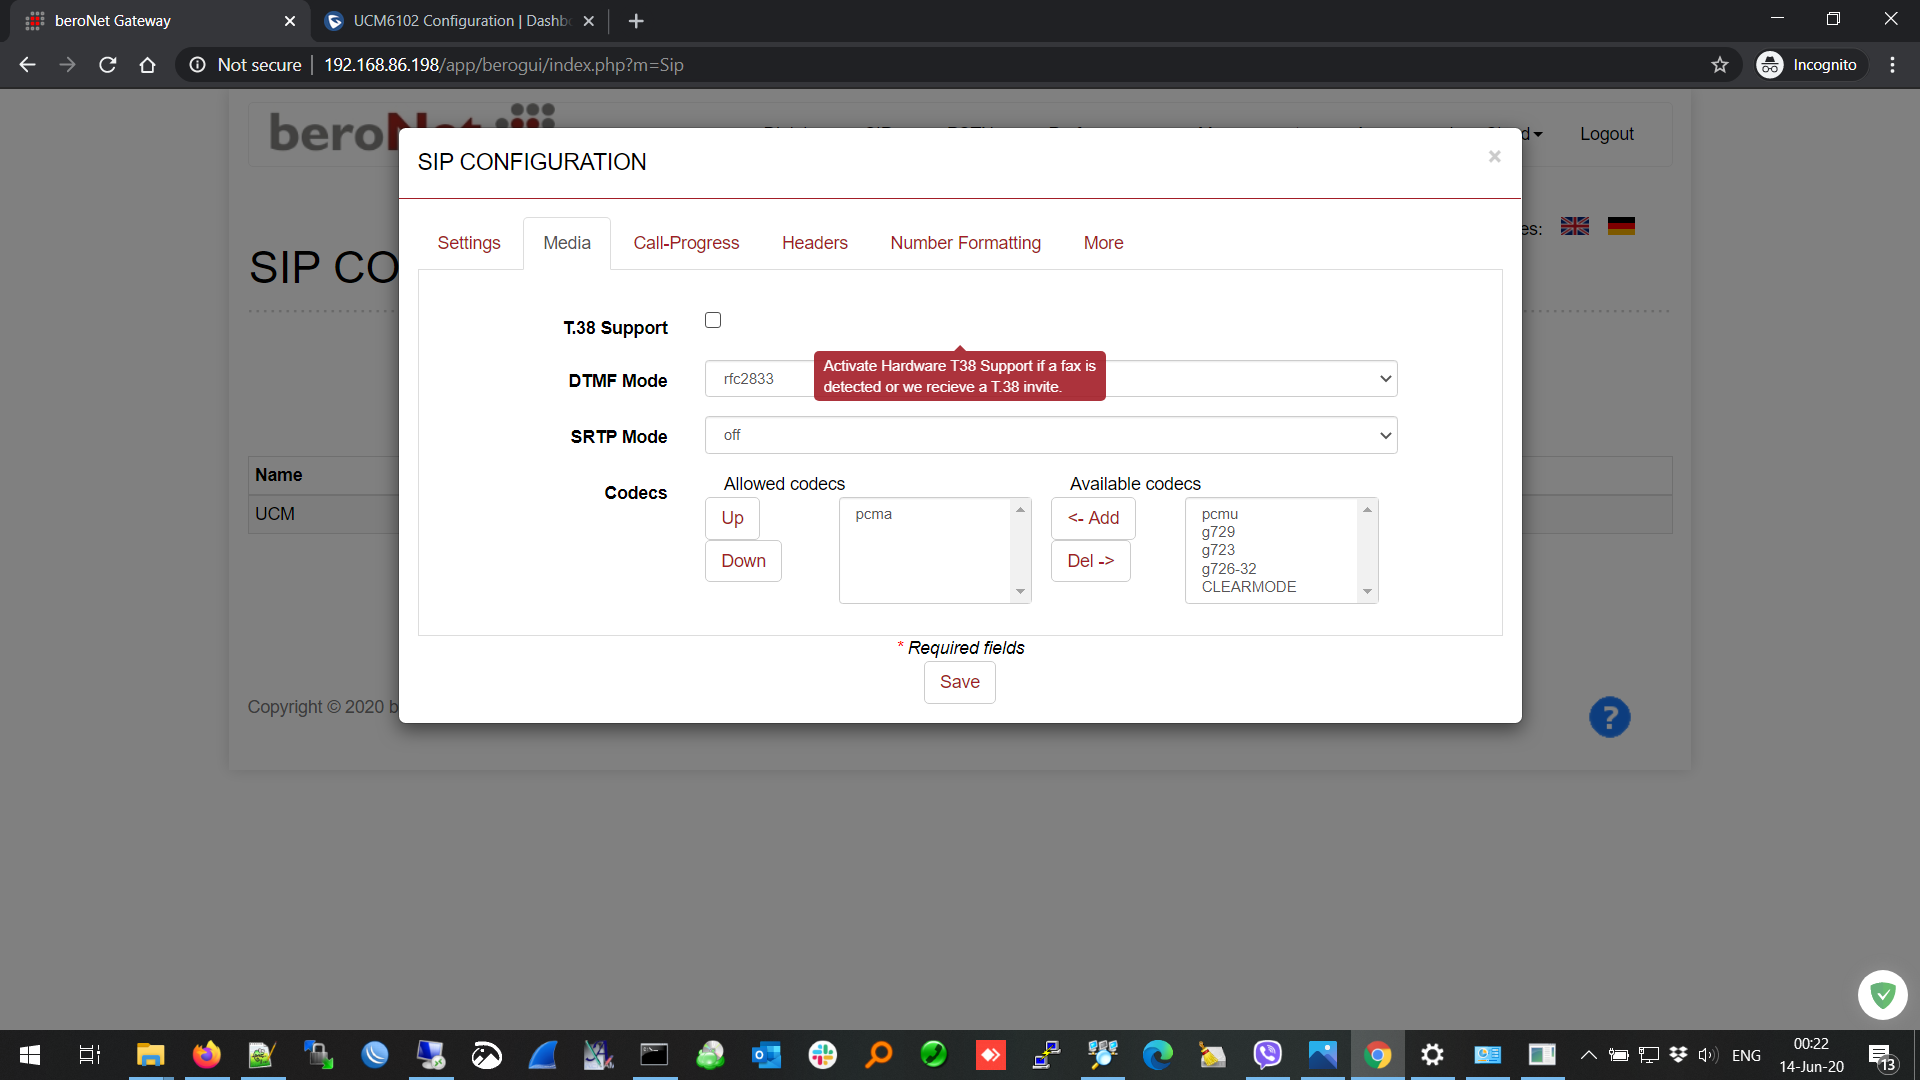The width and height of the screenshot is (1920, 1080).
Task: Open a new browser tab with plus icon
Action: (636, 21)
